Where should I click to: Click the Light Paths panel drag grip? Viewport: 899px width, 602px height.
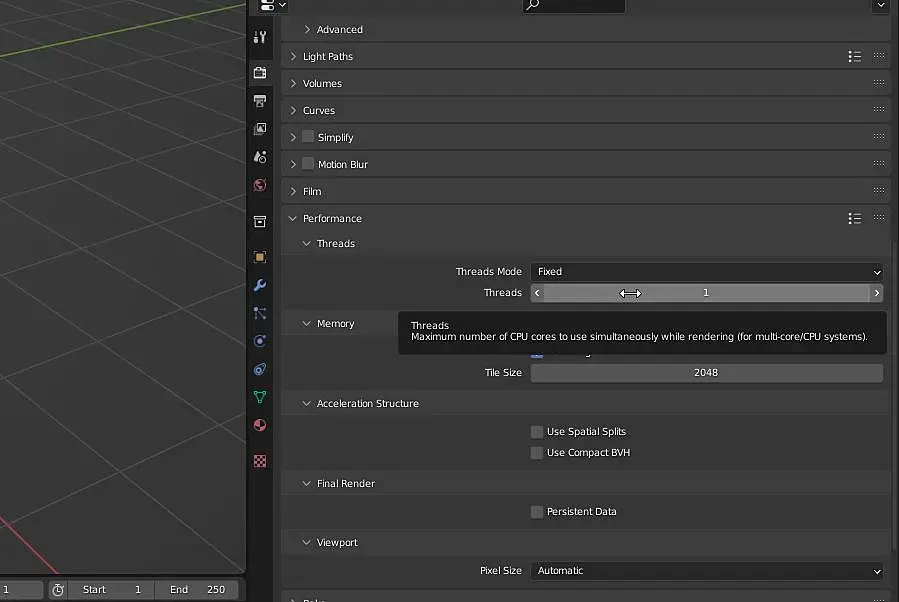(879, 56)
